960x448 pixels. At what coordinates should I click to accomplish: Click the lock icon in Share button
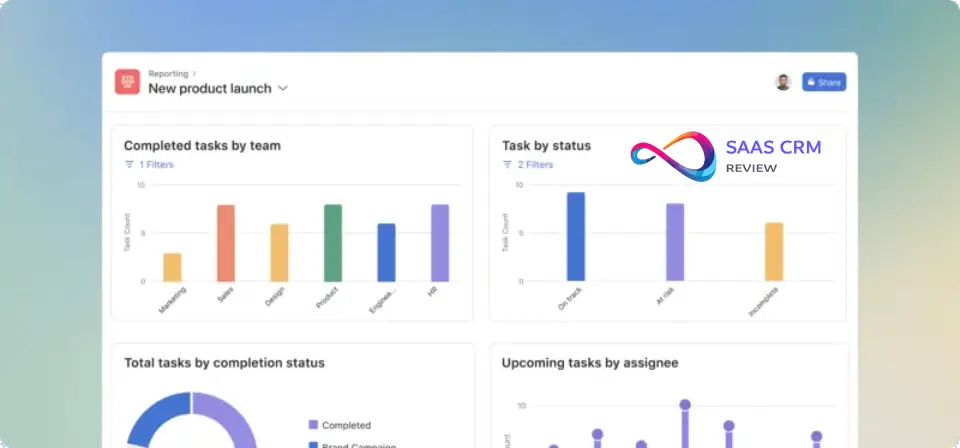[811, 82]
